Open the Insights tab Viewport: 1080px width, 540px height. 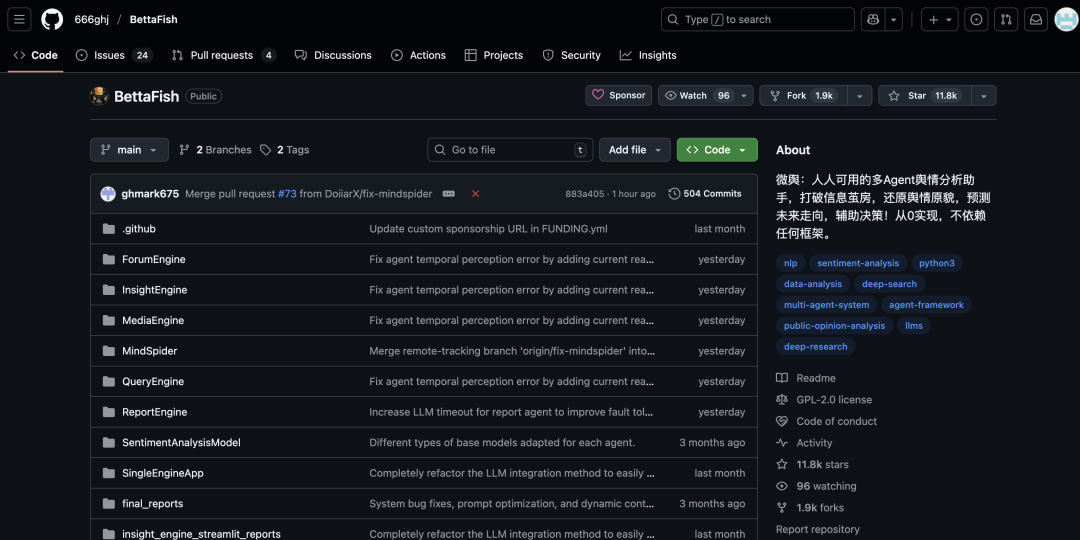648,55
